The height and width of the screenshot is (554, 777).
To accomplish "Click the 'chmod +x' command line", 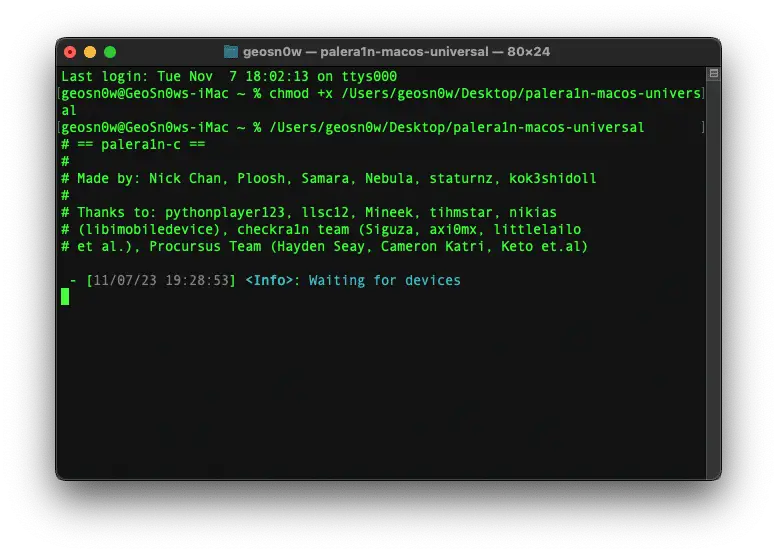I will point(382,93).
